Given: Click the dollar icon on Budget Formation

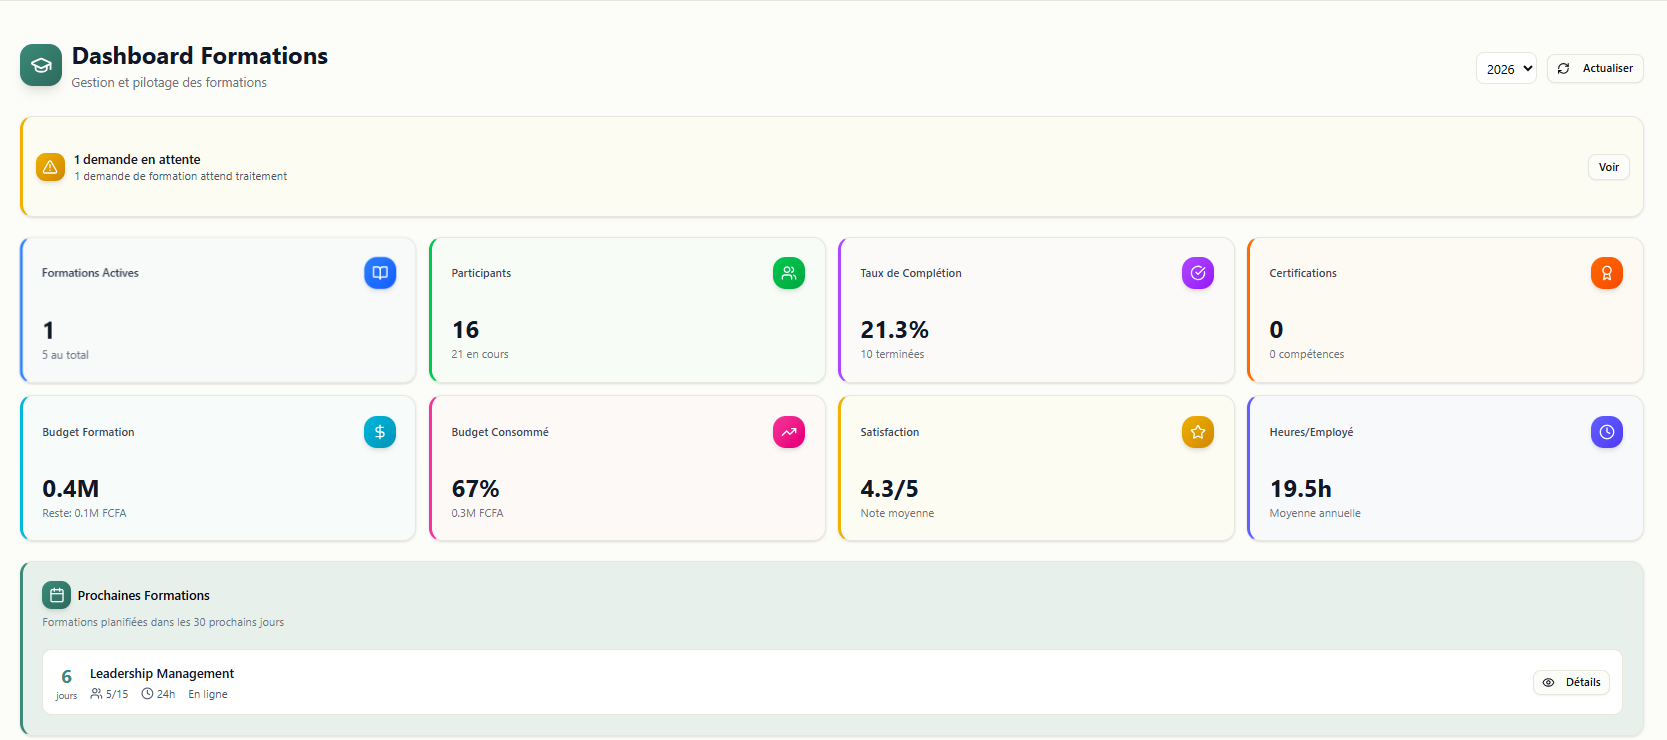Looking at the screenshot, I should [x=380, y=432].
